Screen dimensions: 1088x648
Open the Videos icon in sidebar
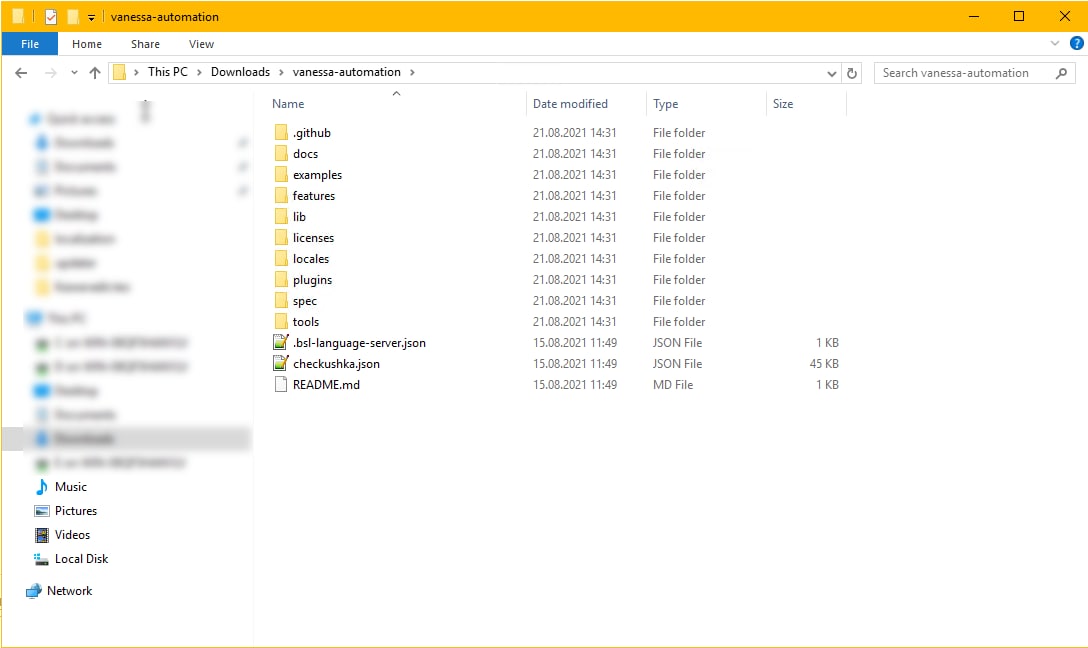(x=42, y=535)
